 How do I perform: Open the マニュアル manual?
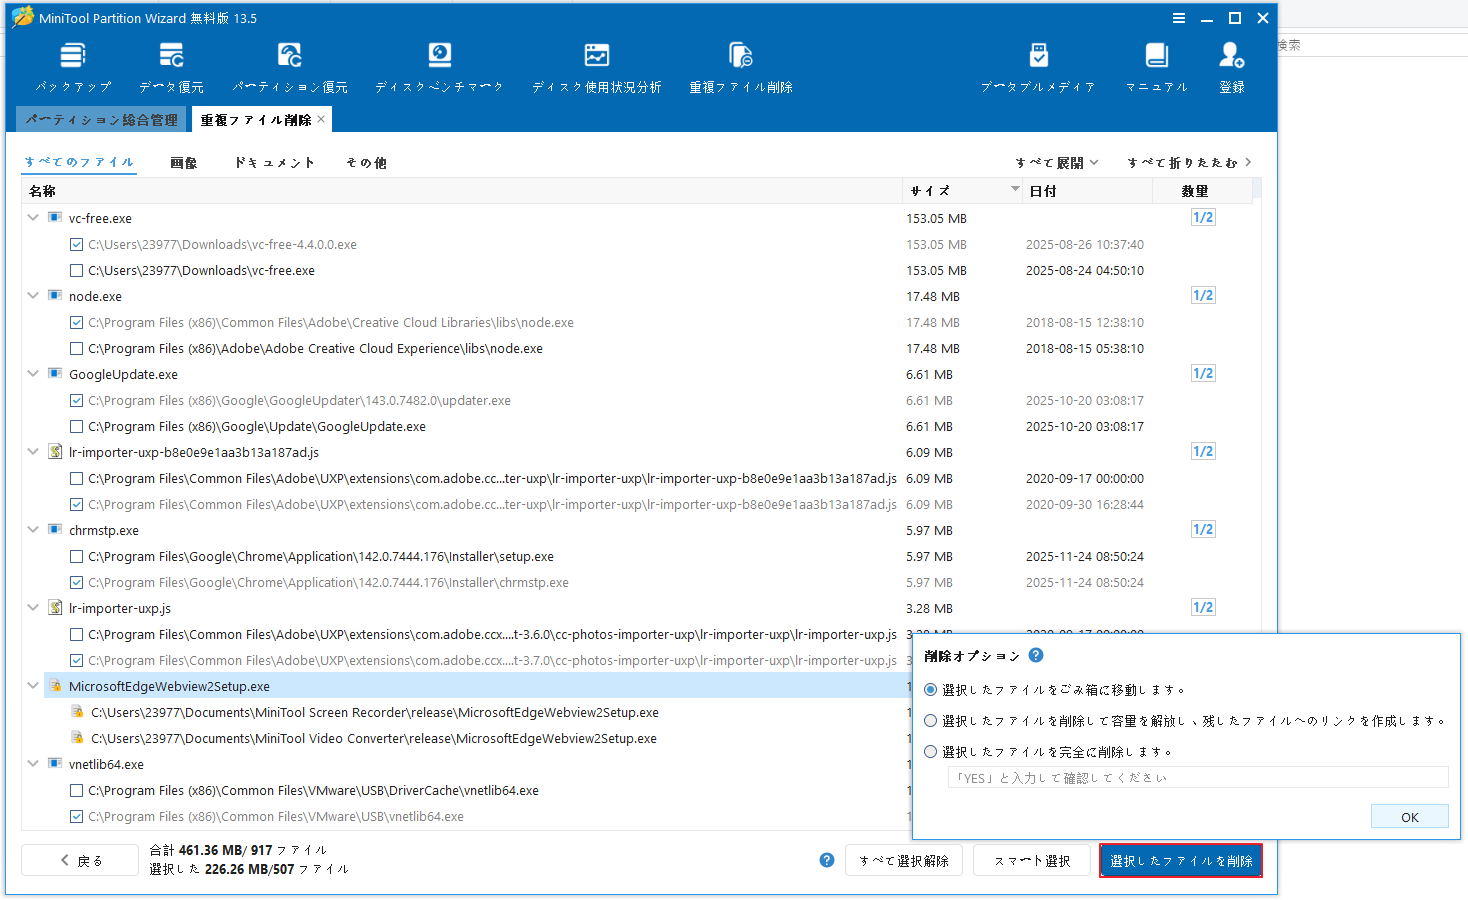point(1155,65)
